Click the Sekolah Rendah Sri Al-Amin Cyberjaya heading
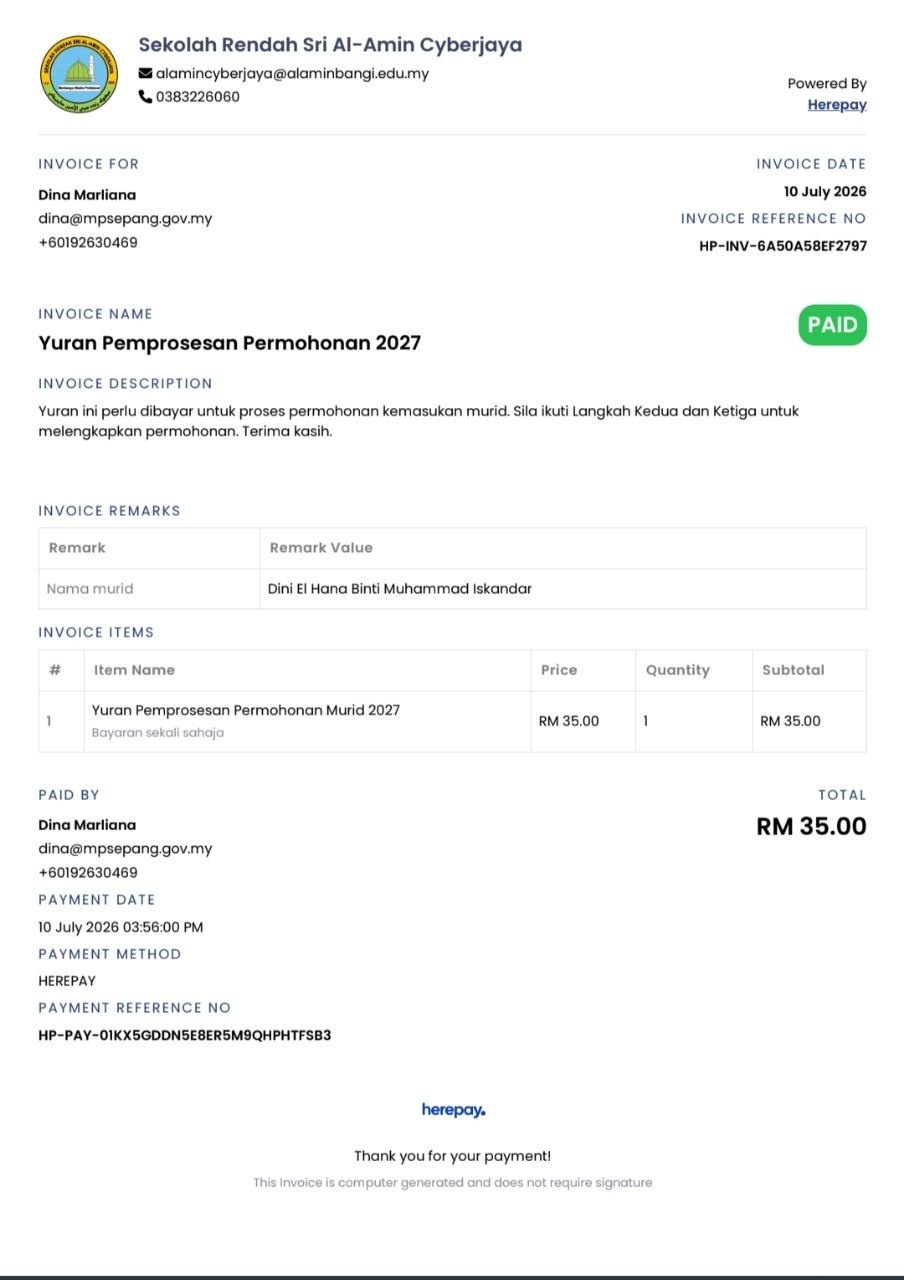The width and height of the screenshot is (904, 1280). pyautogui.click(x=330, y=45)
